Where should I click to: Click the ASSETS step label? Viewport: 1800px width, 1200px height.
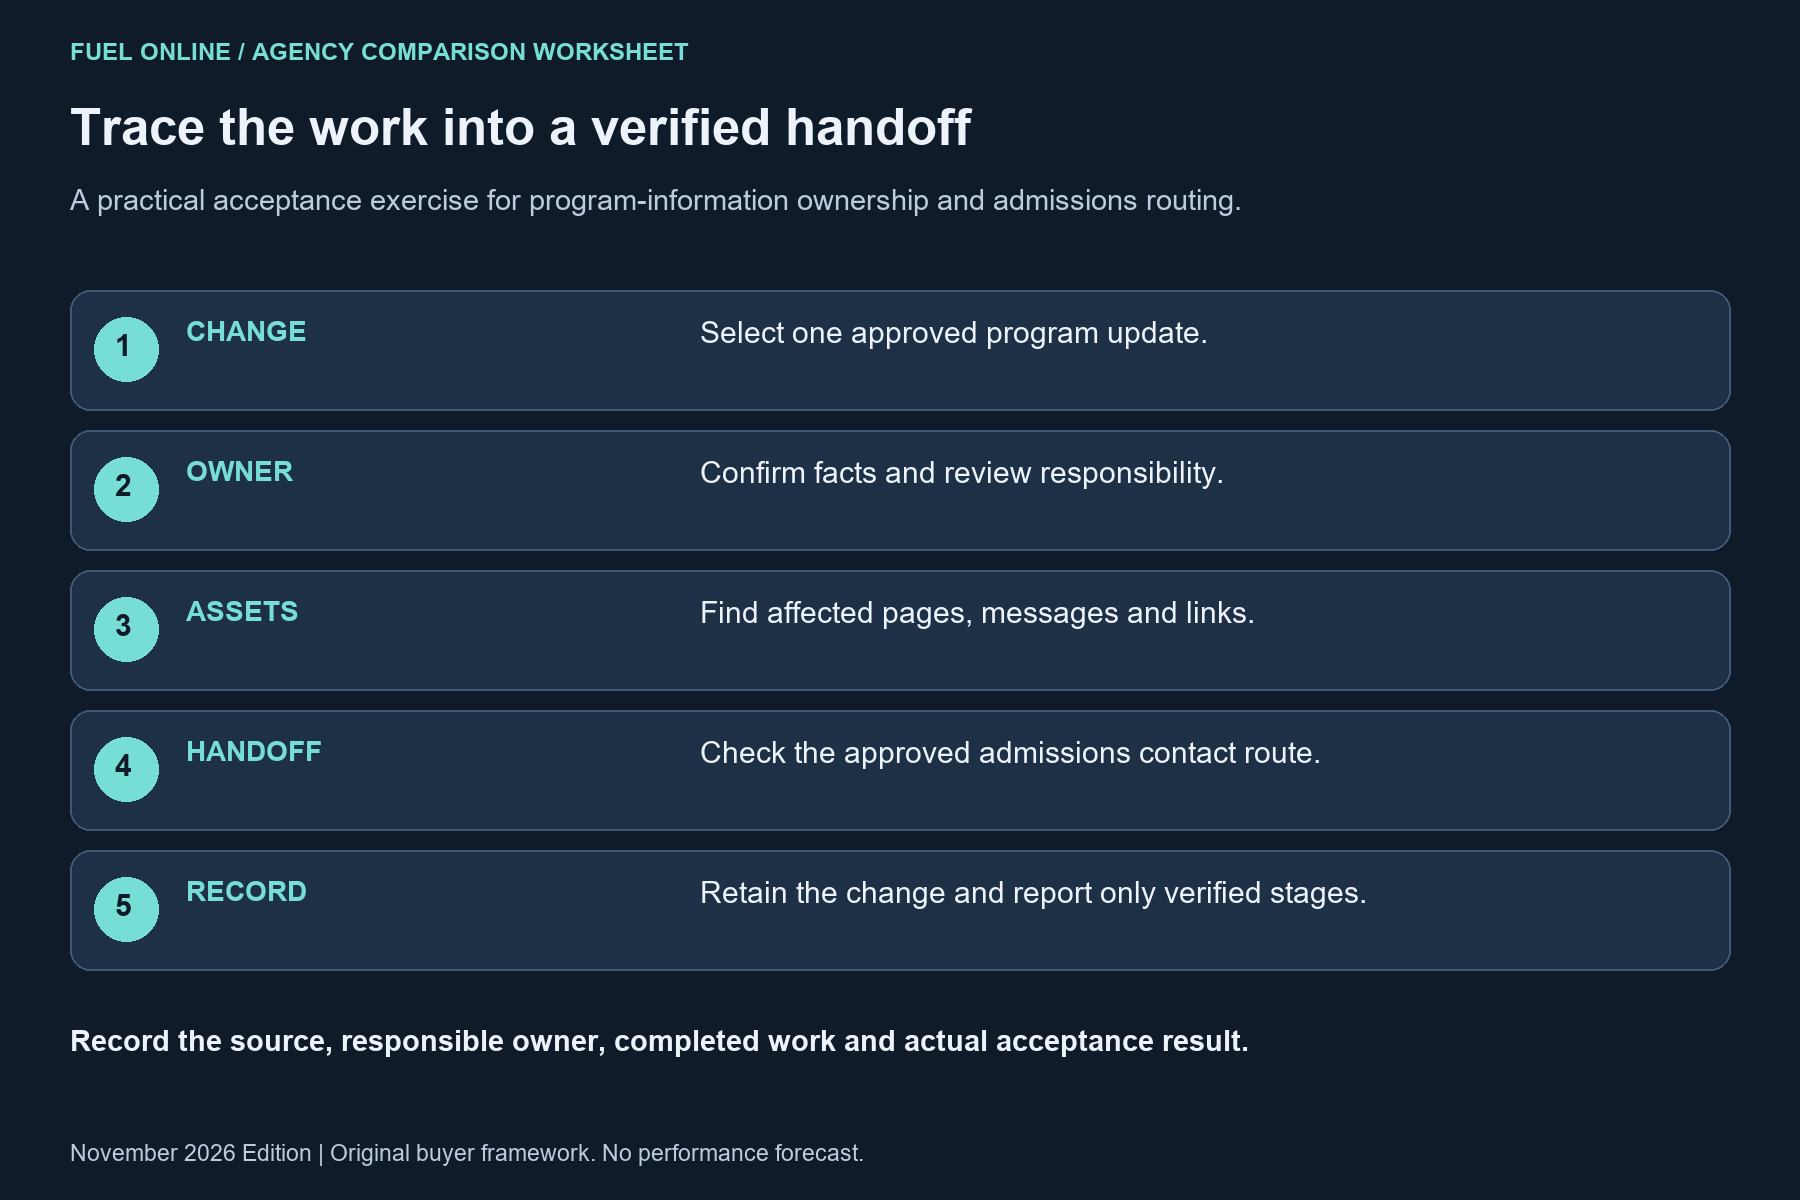[x=242, y=612]
